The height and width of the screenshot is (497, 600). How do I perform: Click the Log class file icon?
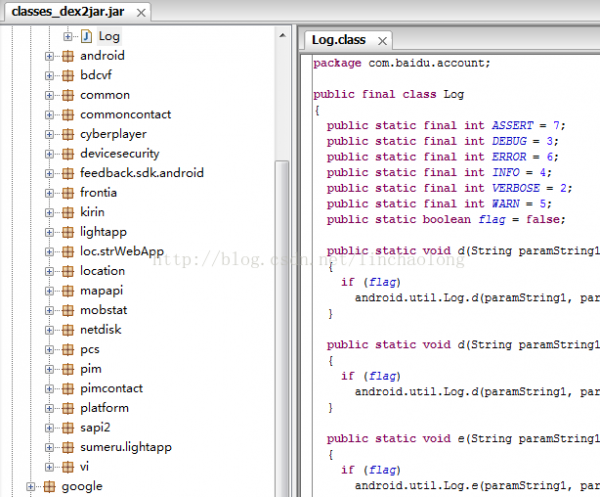(86, 36)
